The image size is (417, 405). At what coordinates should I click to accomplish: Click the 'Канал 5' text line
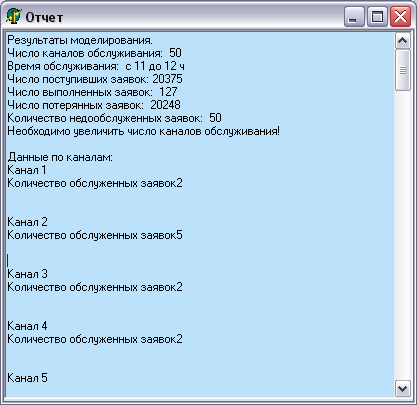pyautogui.click(x=27, y=378)
